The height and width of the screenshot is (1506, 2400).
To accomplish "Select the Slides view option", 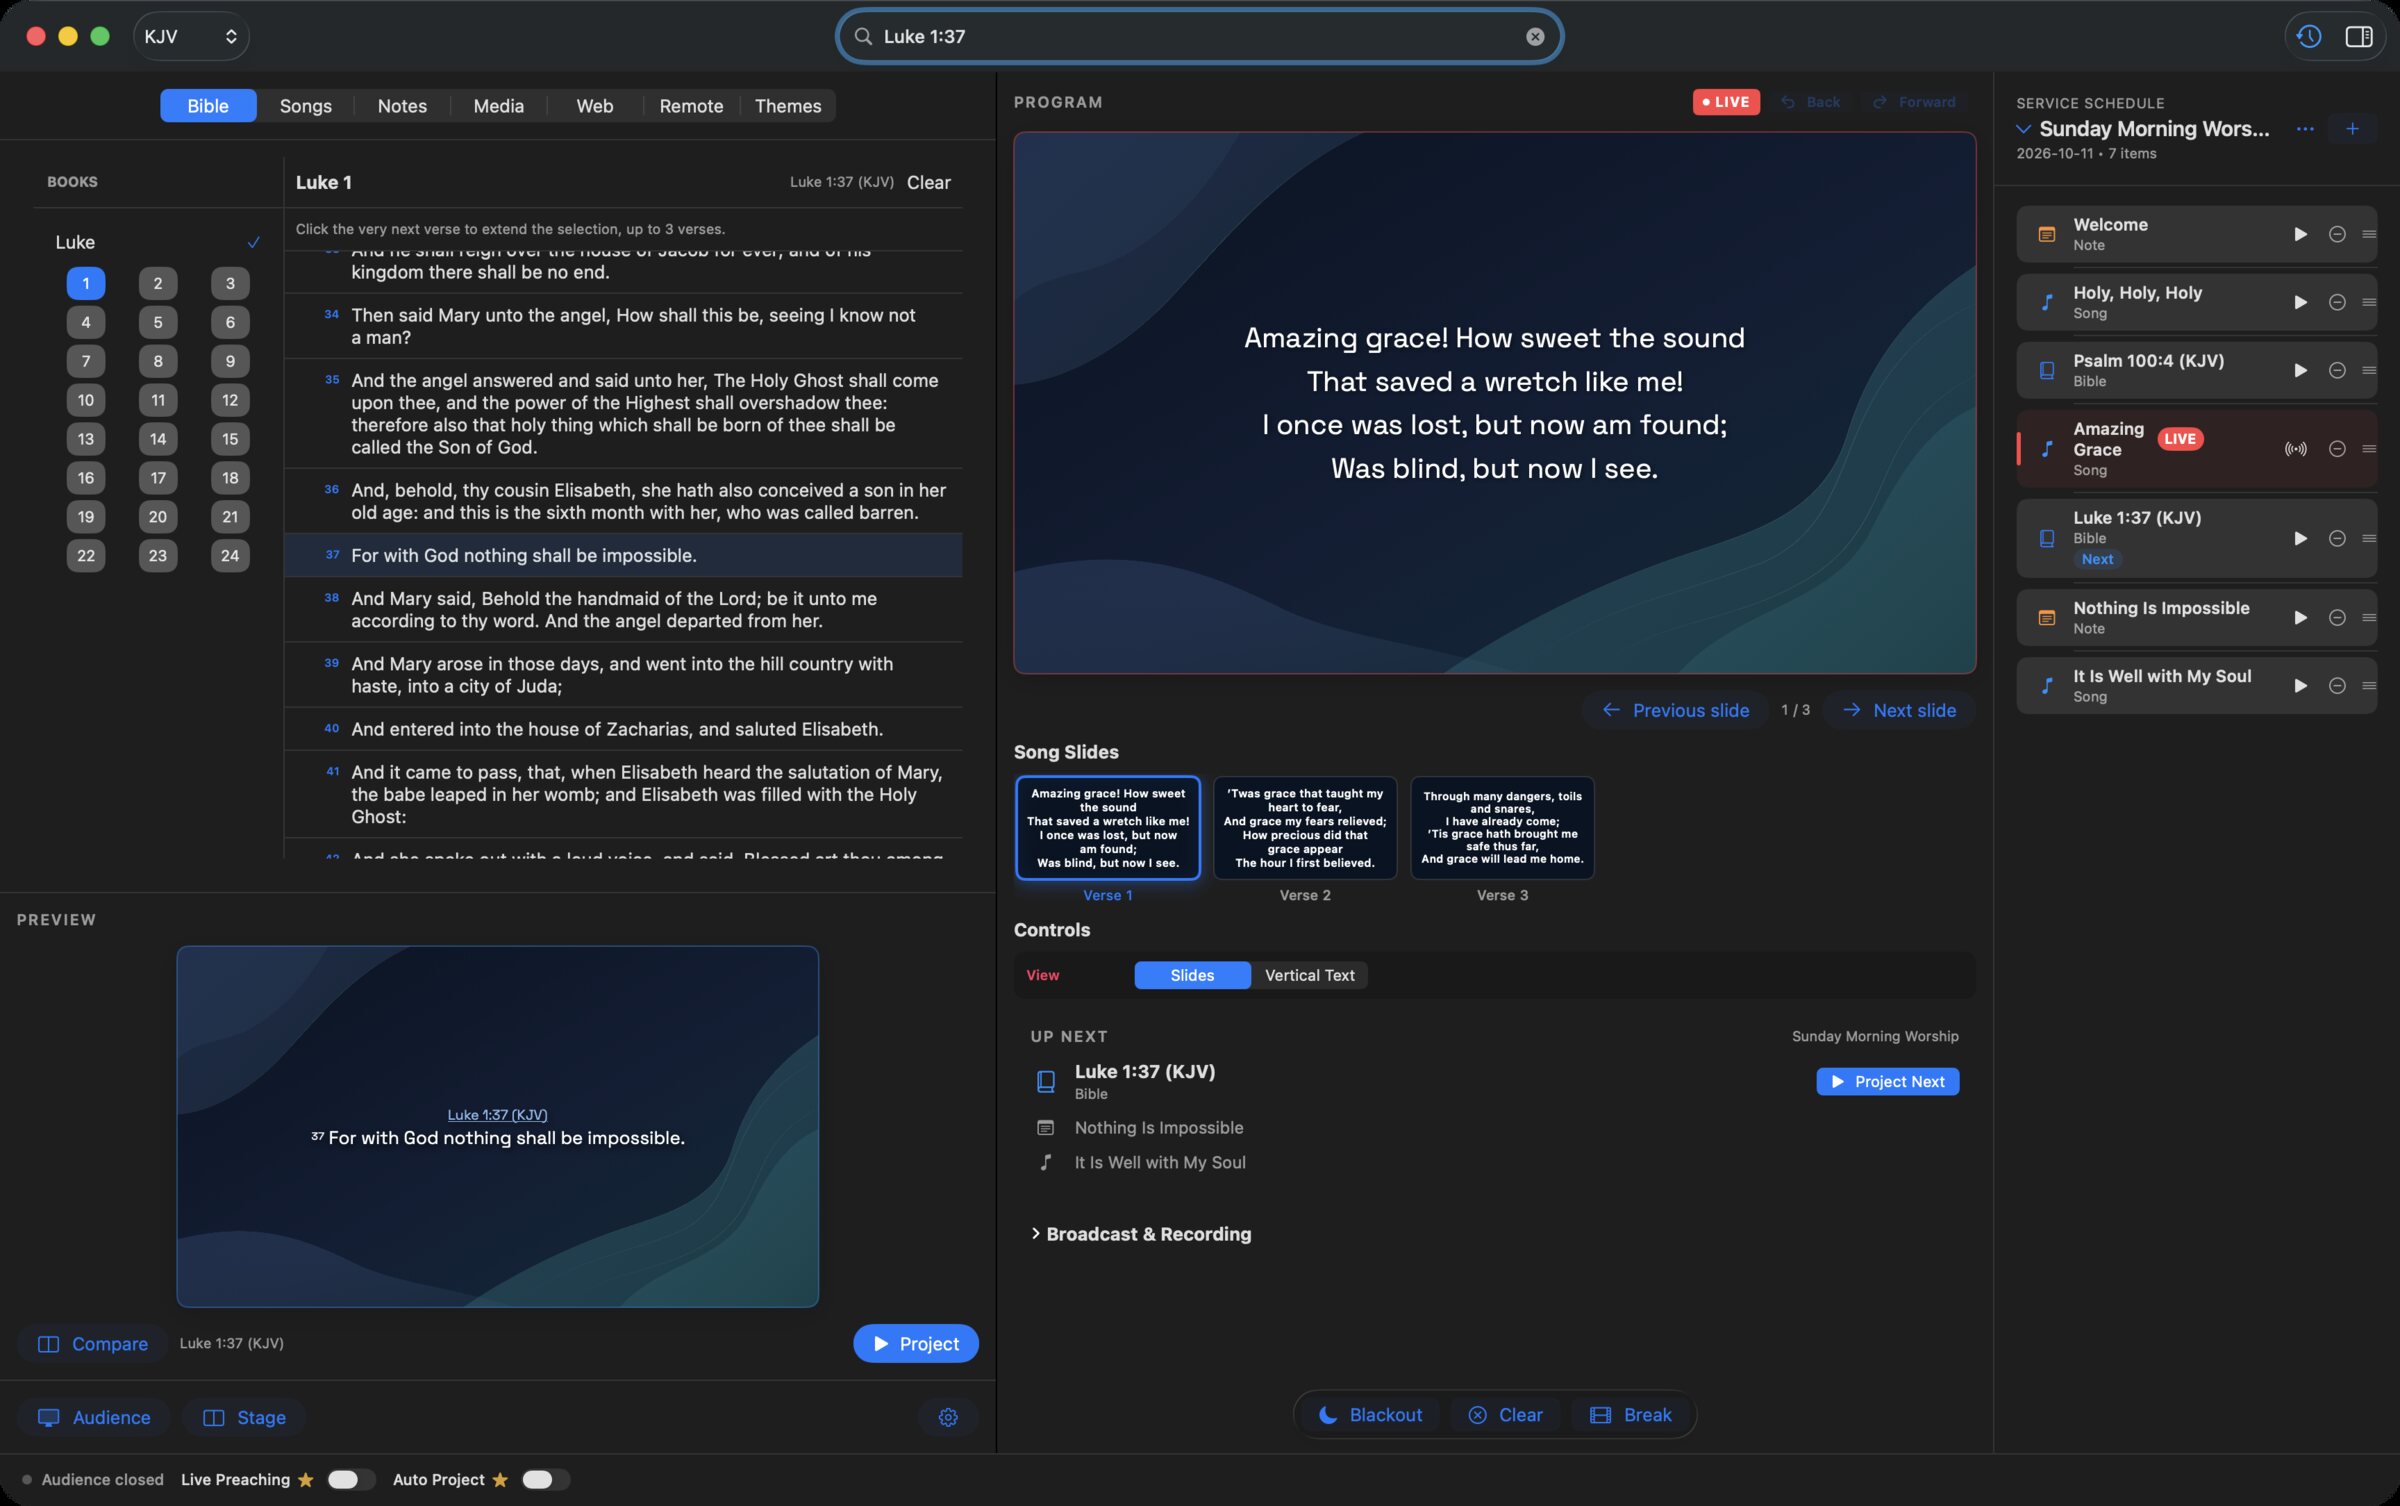I will (1192, 975).
